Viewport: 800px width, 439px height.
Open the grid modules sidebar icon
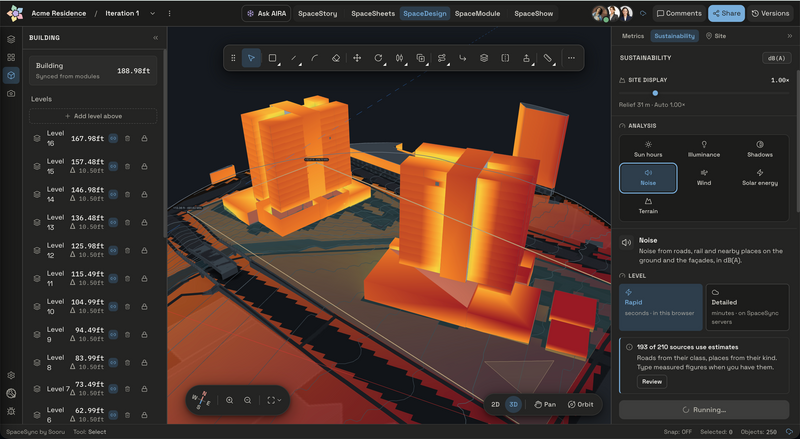11,57
